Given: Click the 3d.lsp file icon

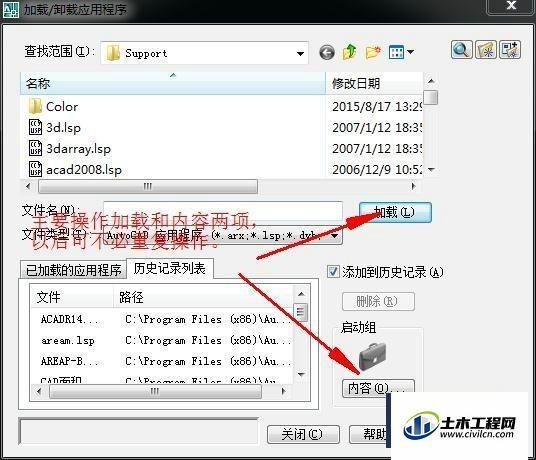Looking at the screenshot, I should [x=35, y=127].
